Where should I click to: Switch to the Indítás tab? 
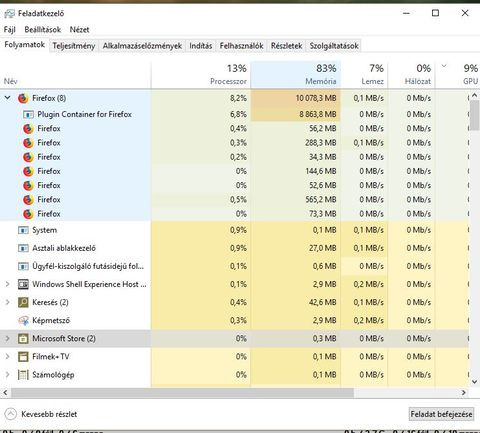(x=201, y=46)
